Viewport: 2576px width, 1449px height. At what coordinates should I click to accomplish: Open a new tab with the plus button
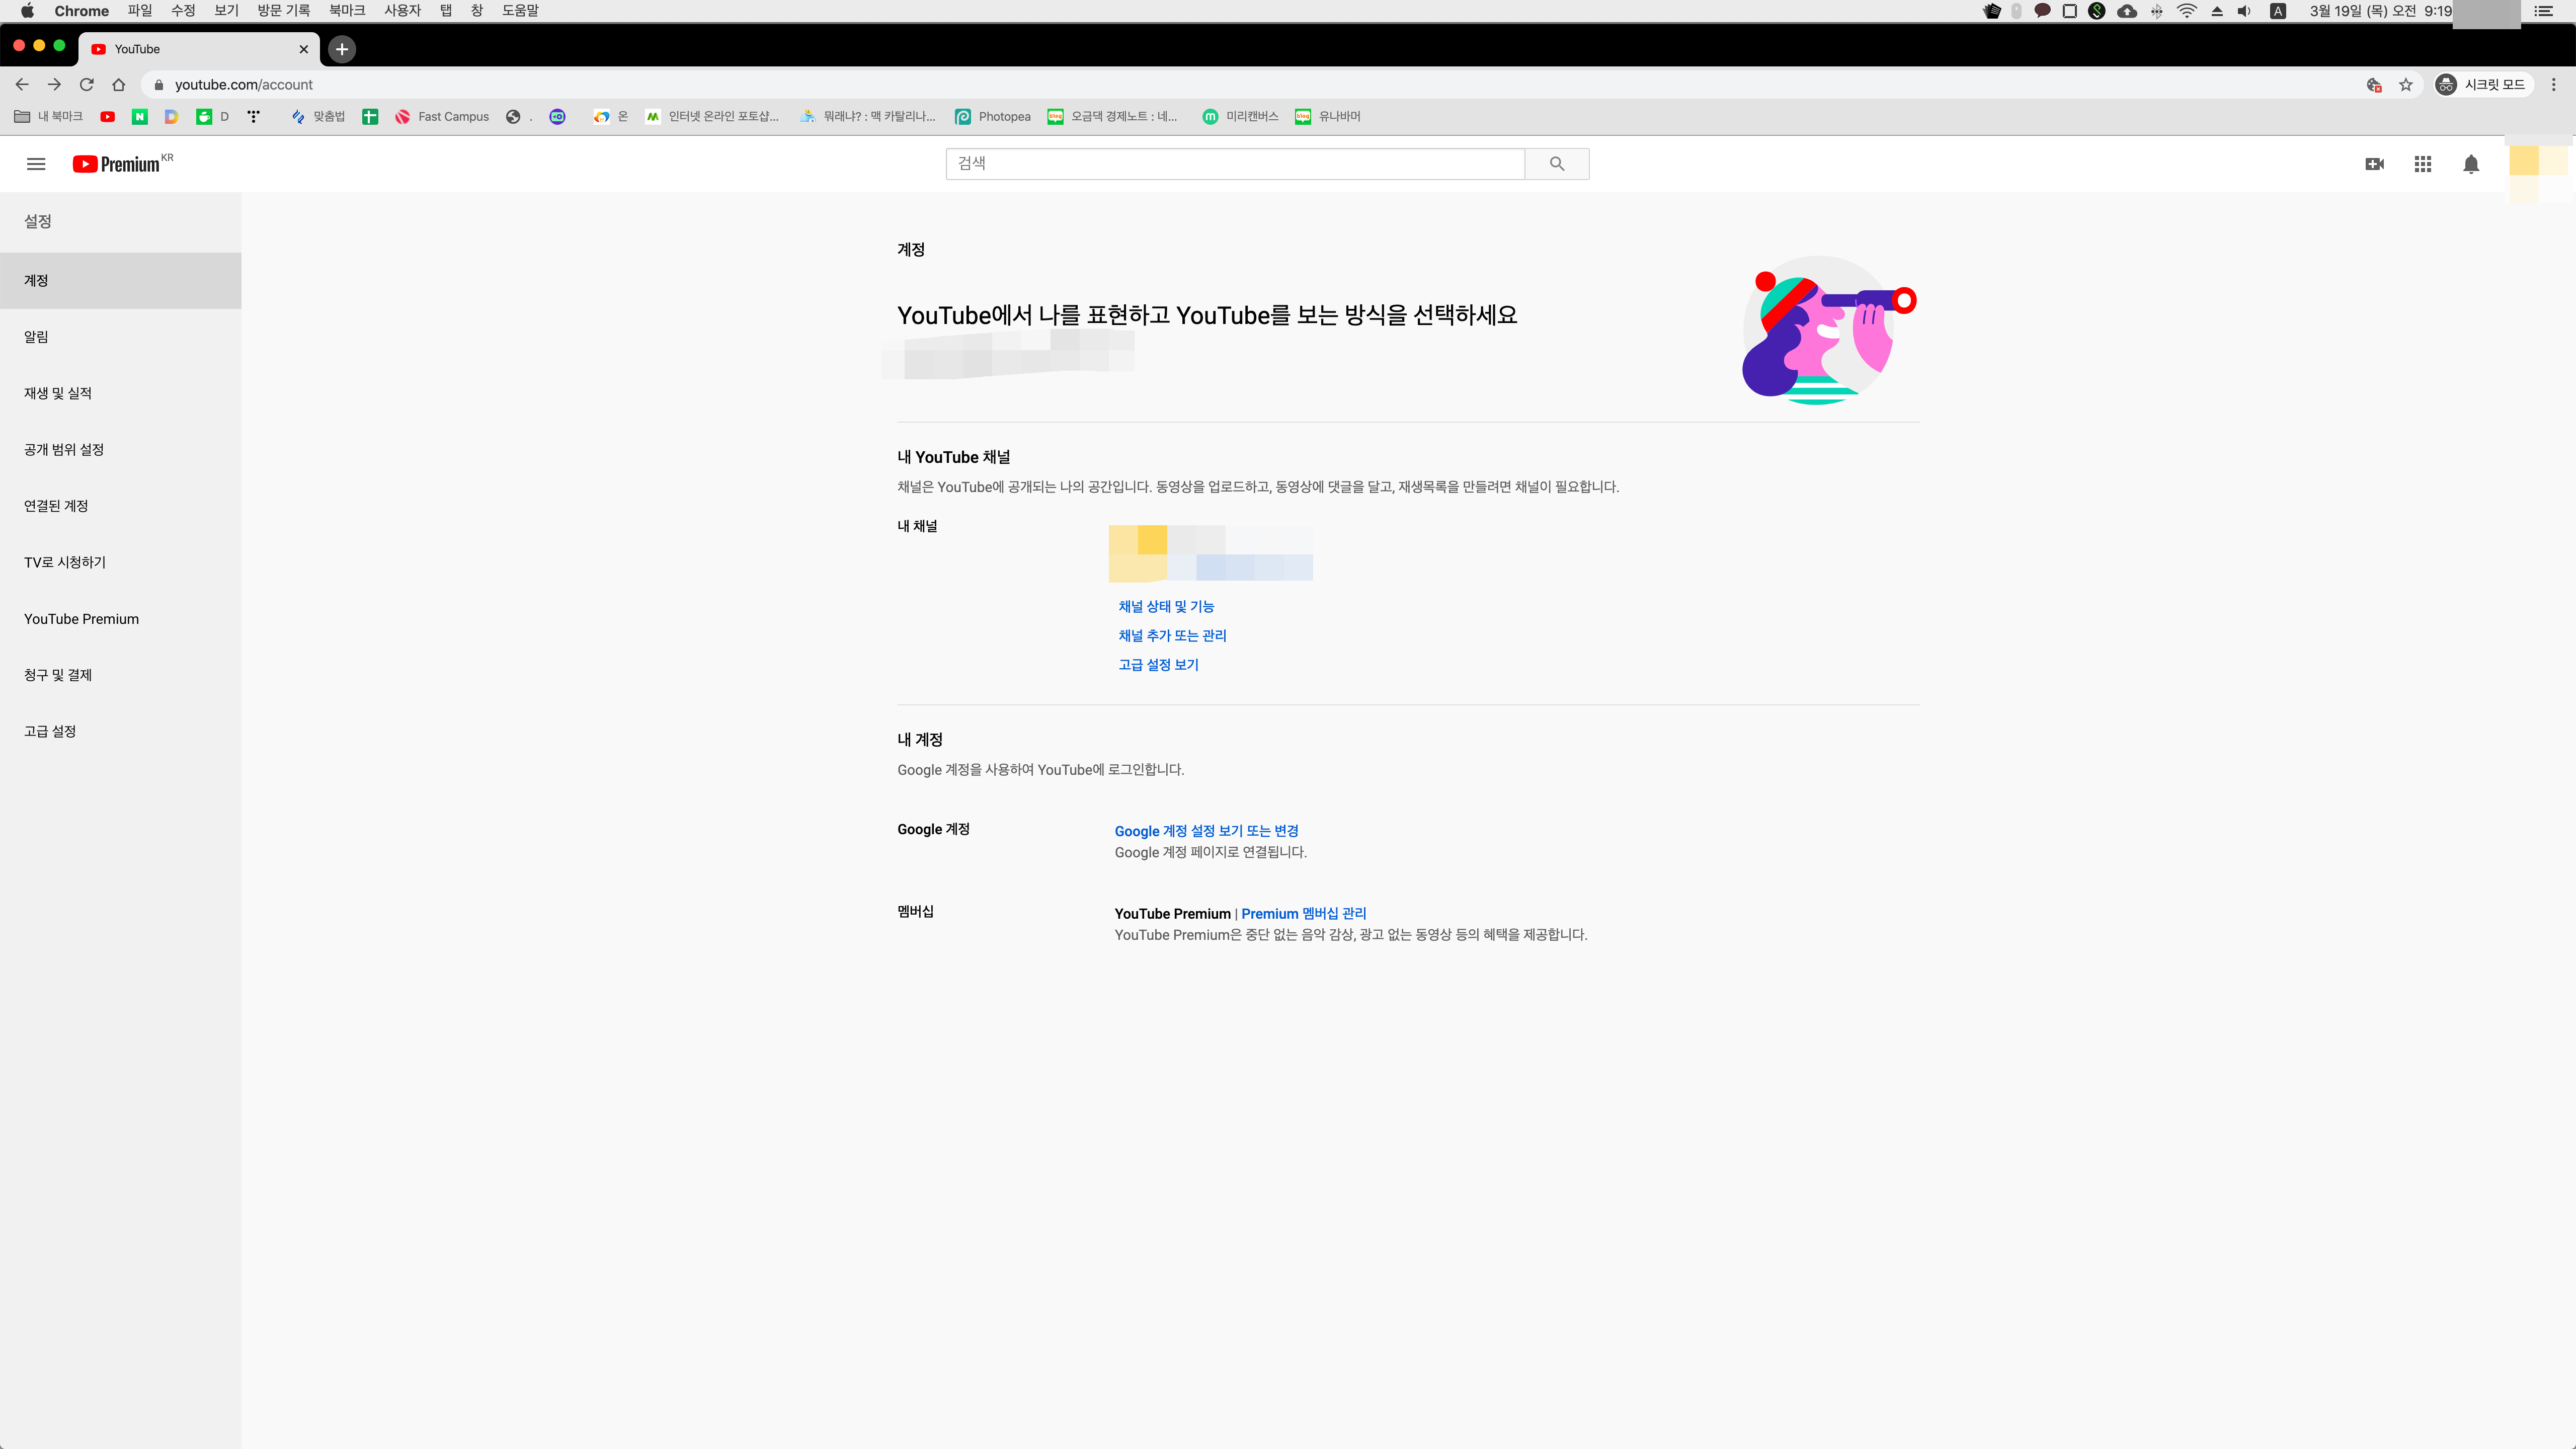[342, 49]
